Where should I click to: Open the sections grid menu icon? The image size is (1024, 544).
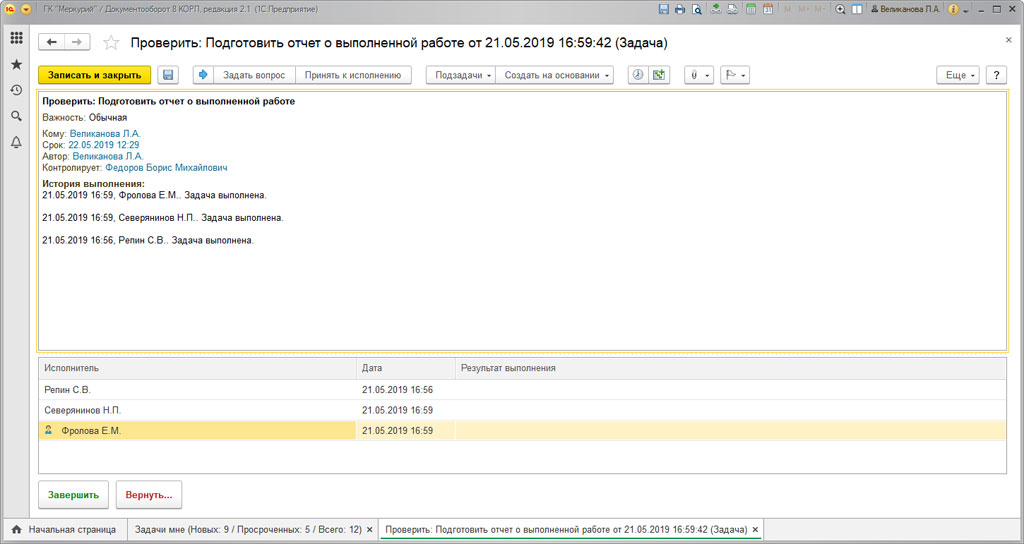coord(16,39)
